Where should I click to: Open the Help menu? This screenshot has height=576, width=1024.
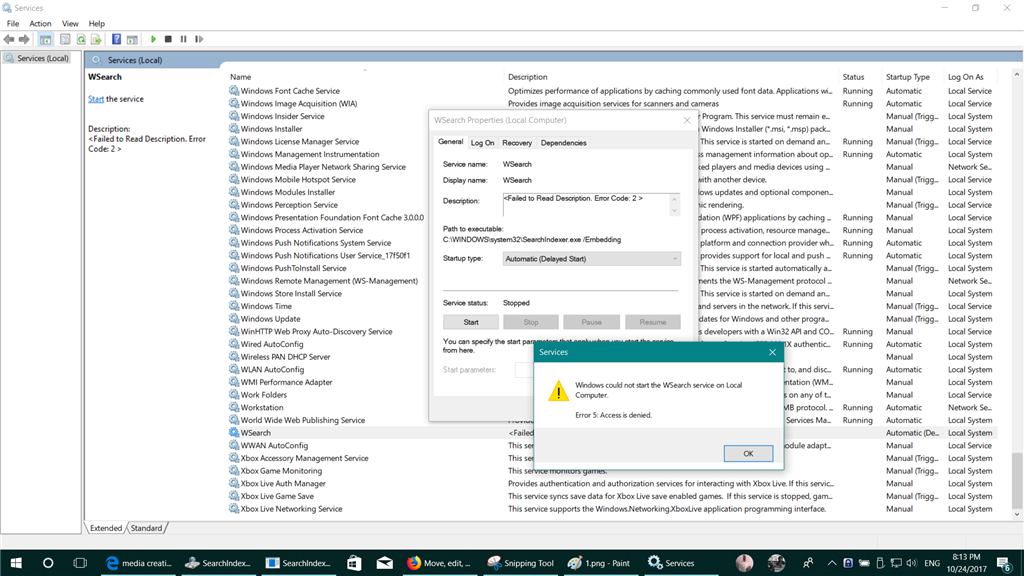(97, 24)
